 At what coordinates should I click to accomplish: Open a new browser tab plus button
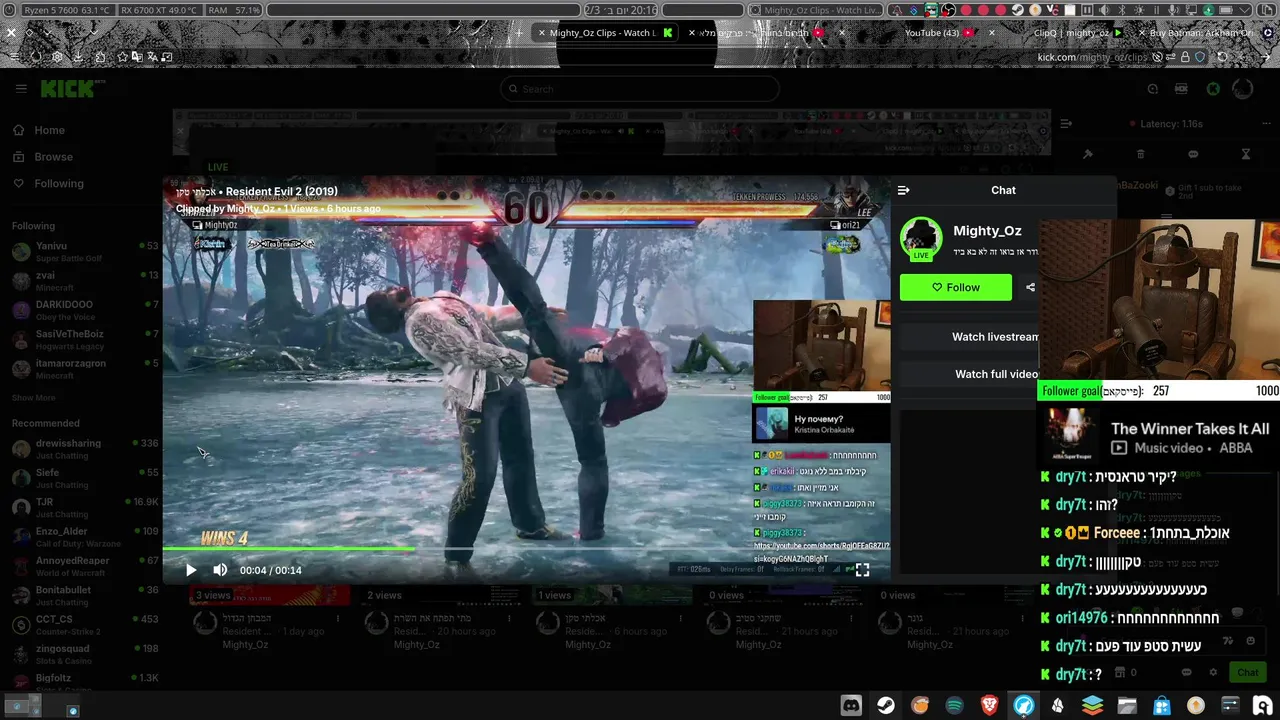click(x=519, y=33)
